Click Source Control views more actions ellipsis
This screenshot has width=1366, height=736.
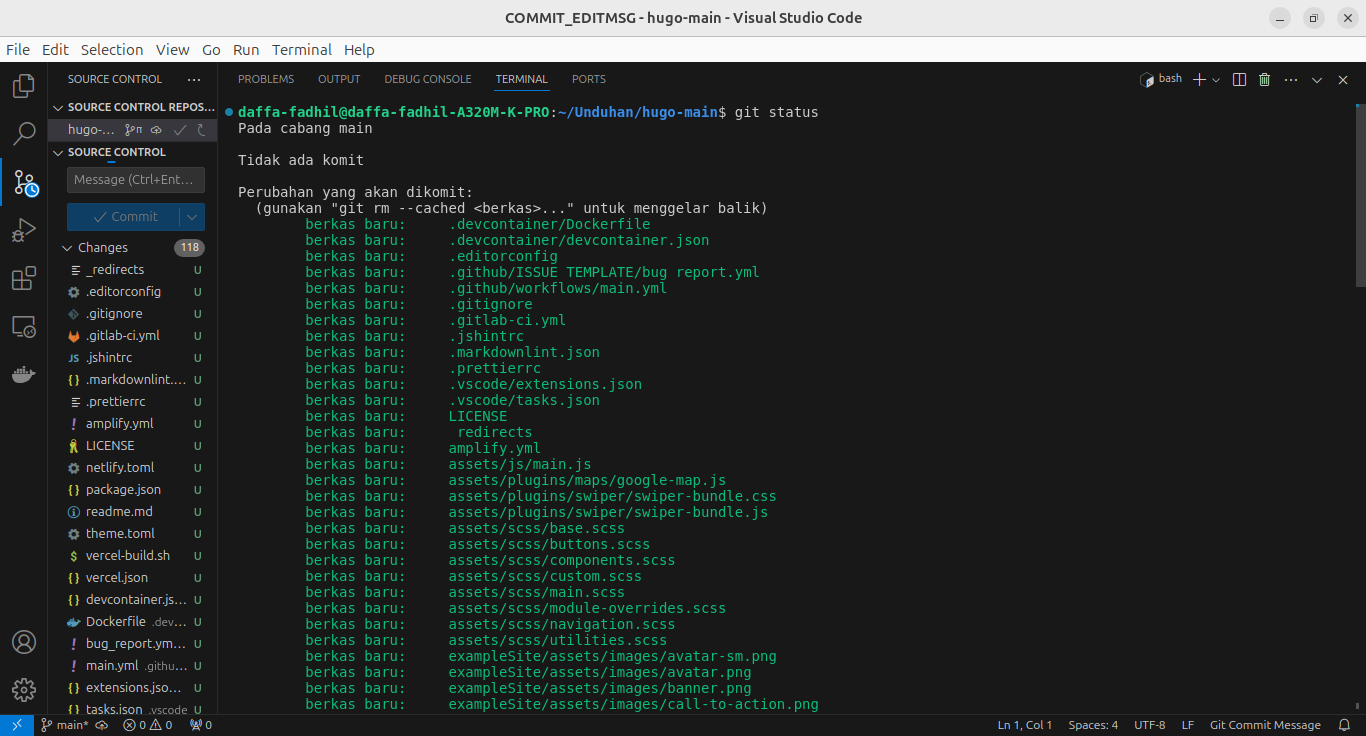194,79
